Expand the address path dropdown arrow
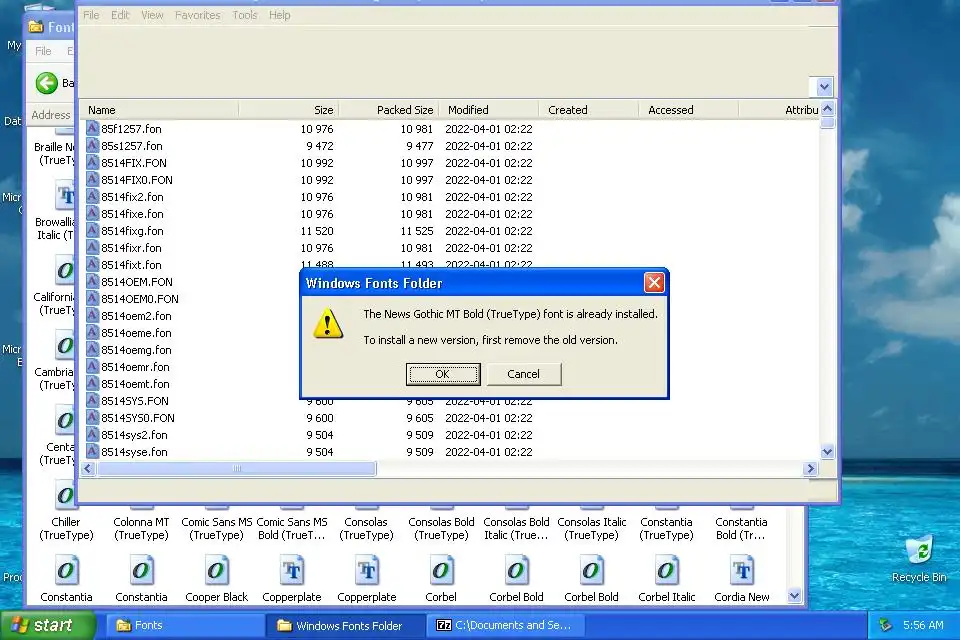The image size is (960, 640). pos(824,87)
